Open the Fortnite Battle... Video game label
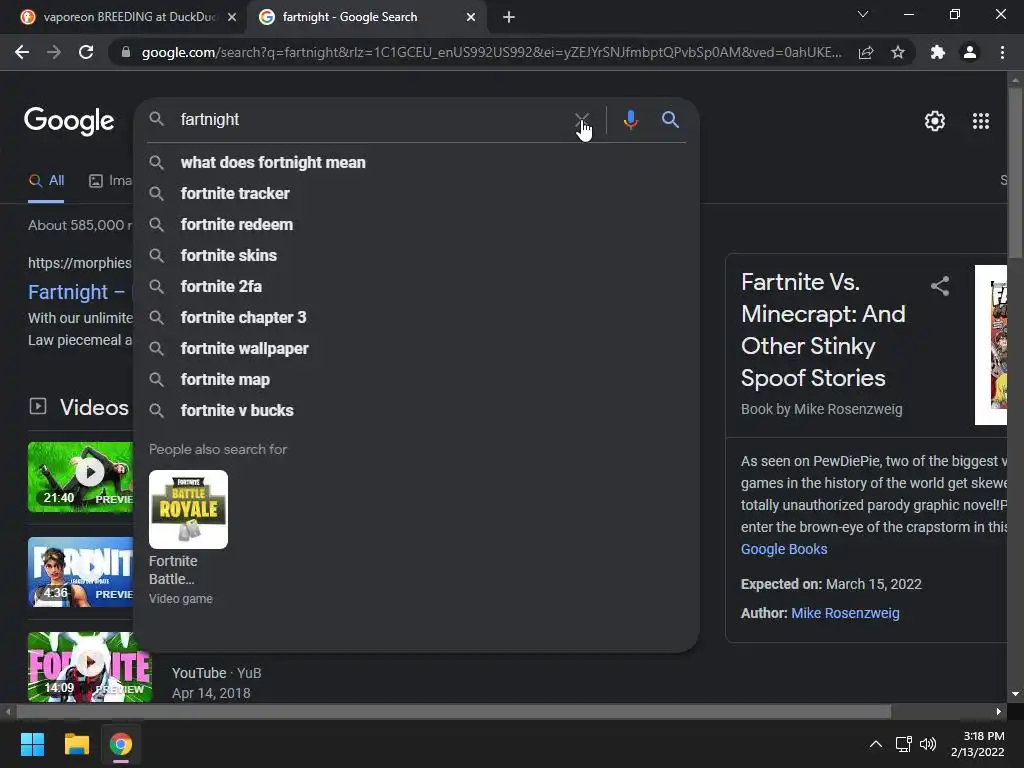Viewport: 1024px width, 768px height. point(180,579)
